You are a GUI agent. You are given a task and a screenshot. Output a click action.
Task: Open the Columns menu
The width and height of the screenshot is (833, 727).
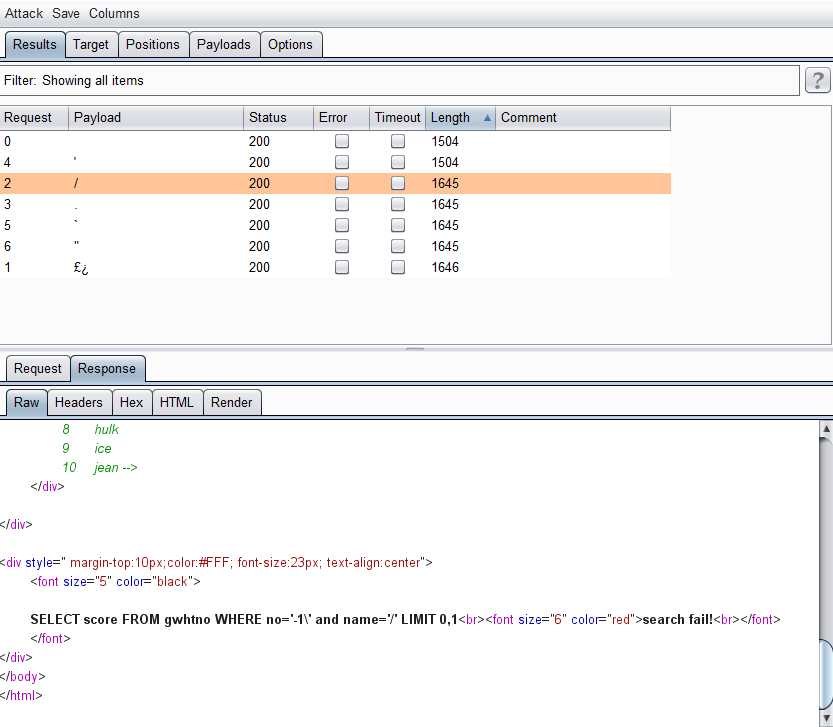click(x=114, y=13)
